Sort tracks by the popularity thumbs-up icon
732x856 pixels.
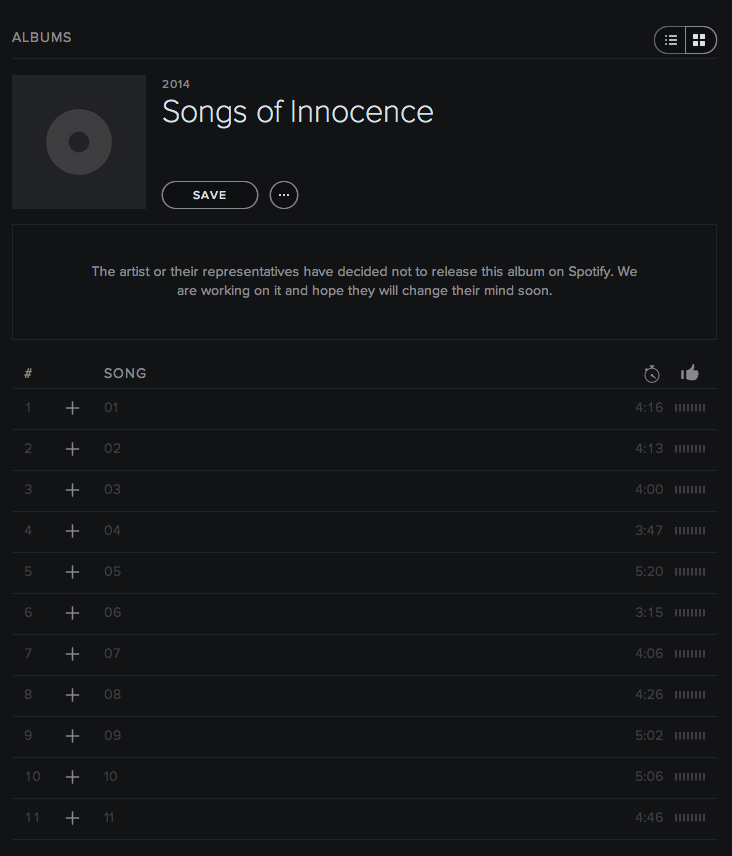point(690,373)
